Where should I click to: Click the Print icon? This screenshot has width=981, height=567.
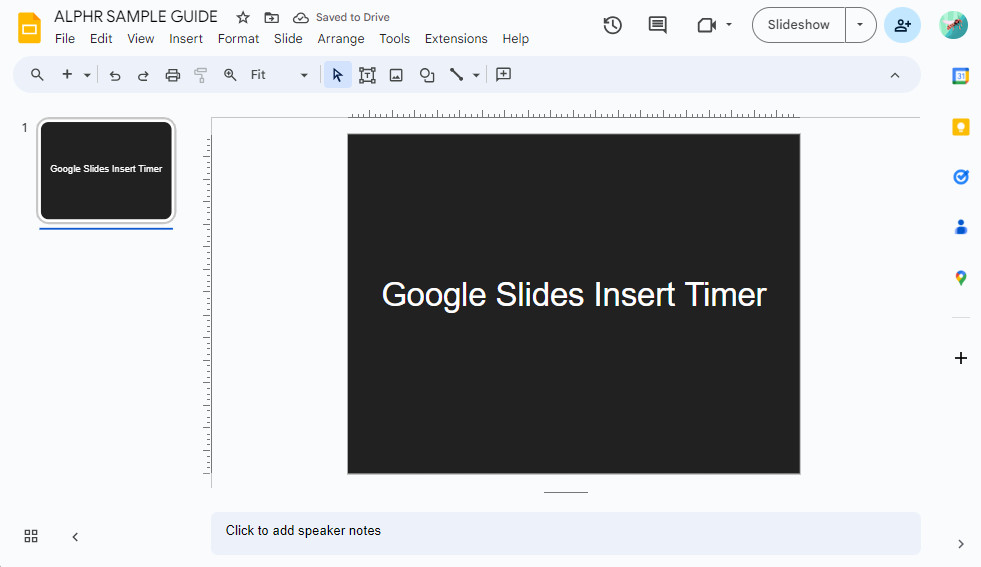(173, 75)
